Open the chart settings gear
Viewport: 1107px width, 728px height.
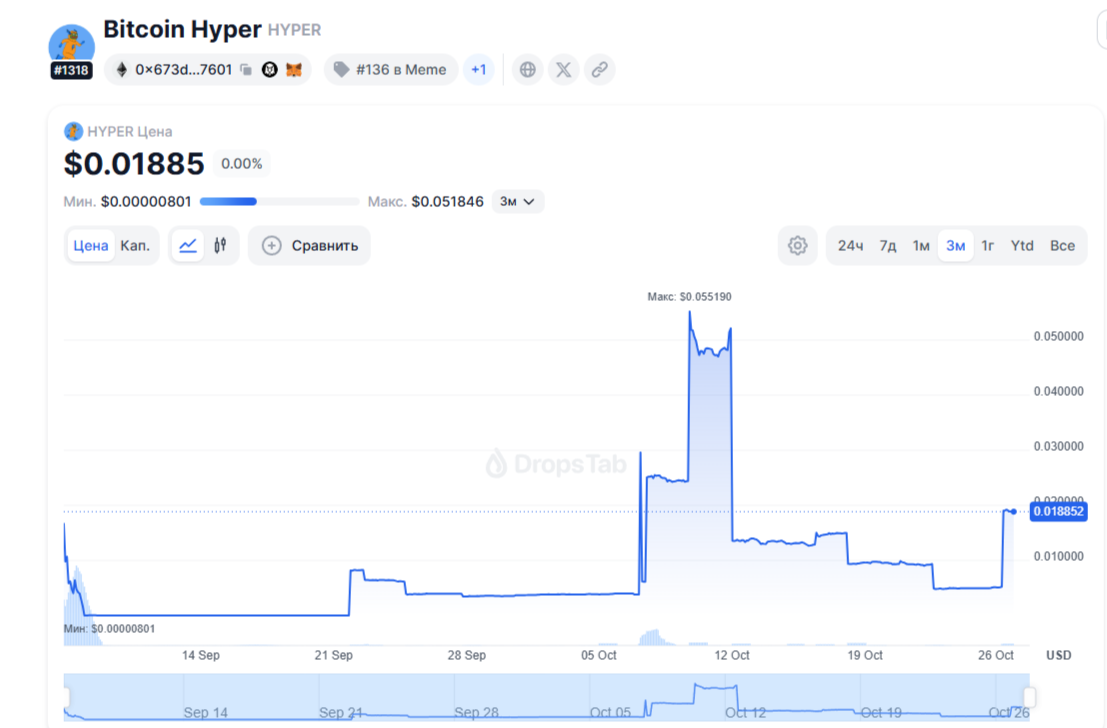(x=797, y=244)
